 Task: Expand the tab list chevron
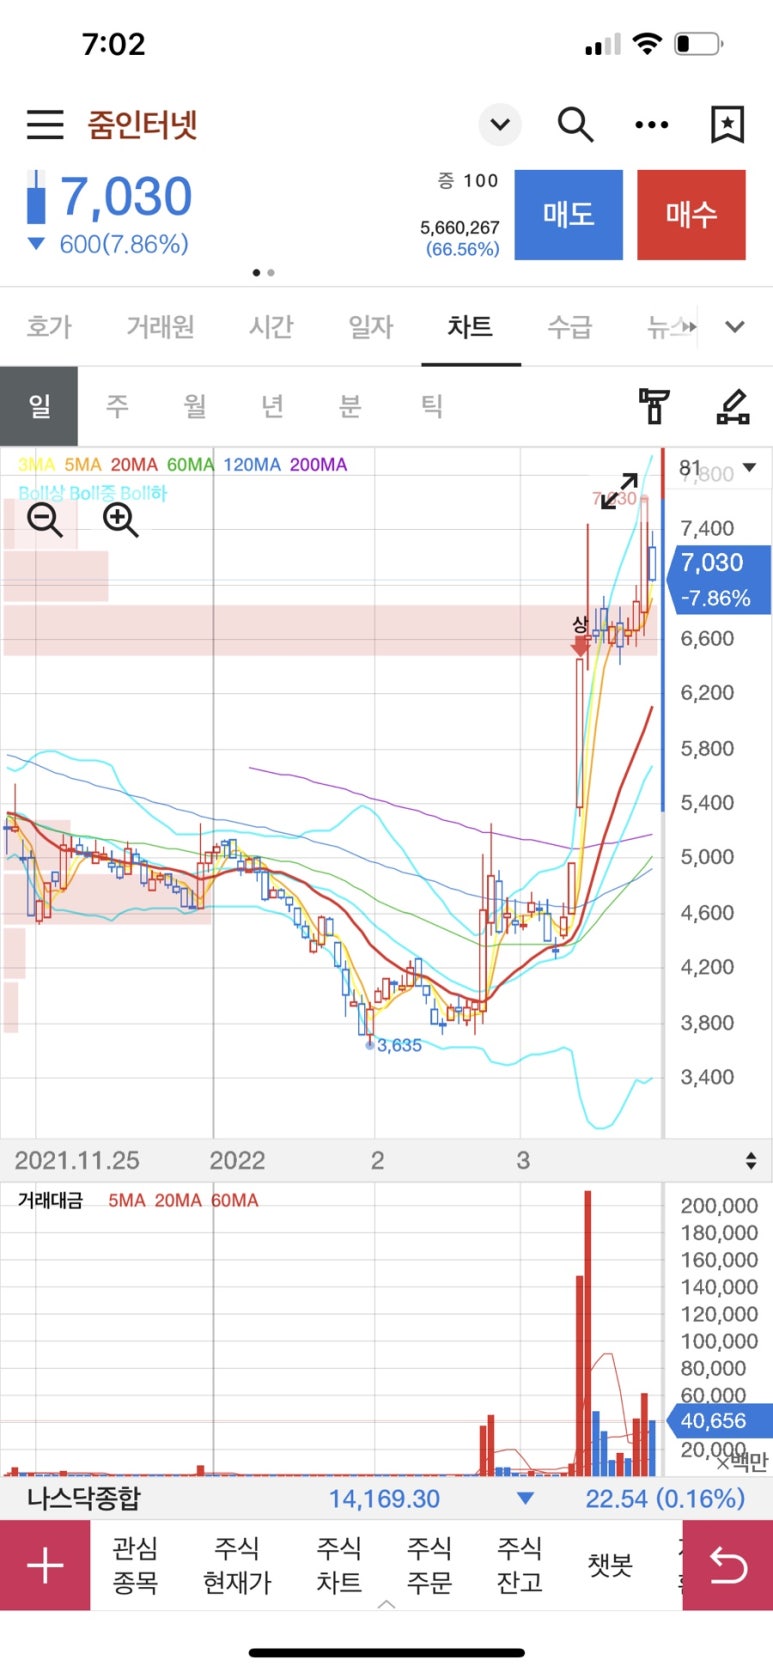(x=735, y=326)
